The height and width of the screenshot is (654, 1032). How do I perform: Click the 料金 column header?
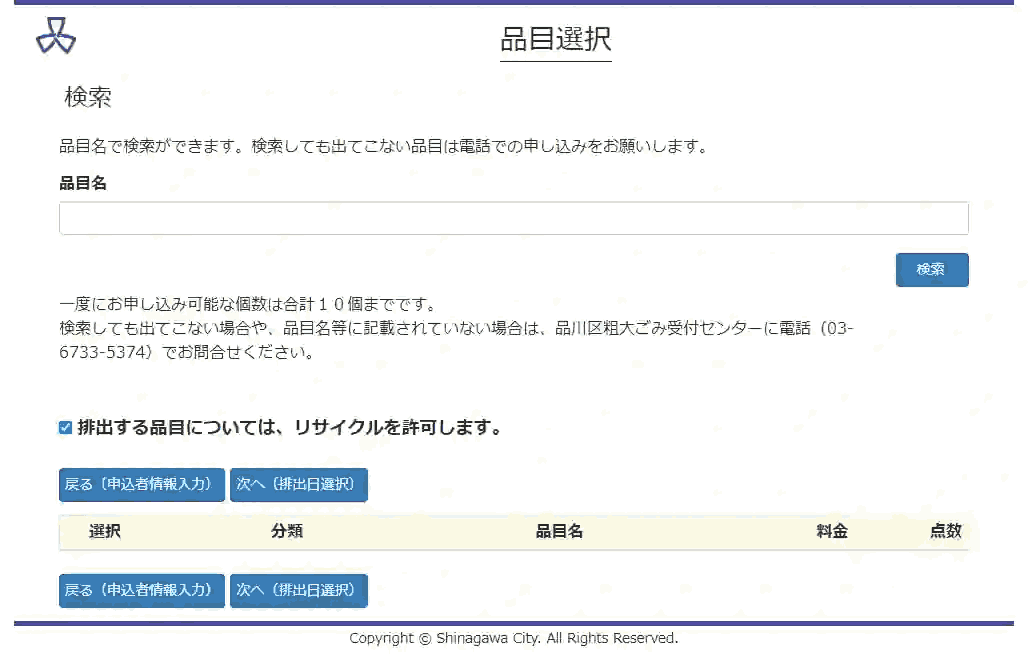pos(832,532)
